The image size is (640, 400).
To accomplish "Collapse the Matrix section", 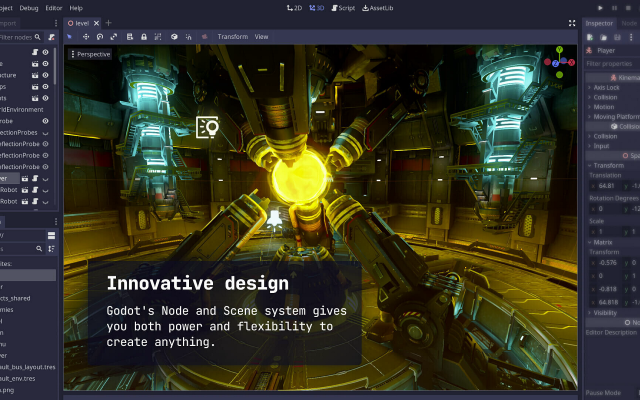I will click(600, 242).
